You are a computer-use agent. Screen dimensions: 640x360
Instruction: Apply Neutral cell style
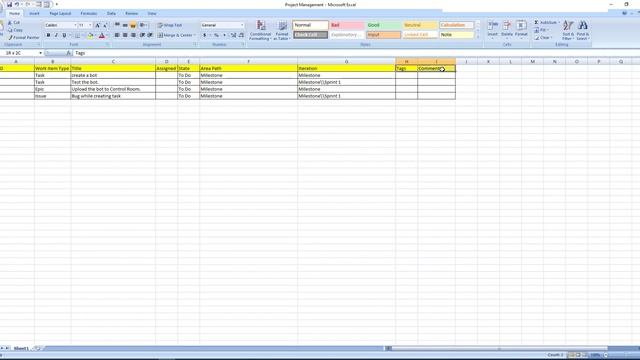pos(420,25)
